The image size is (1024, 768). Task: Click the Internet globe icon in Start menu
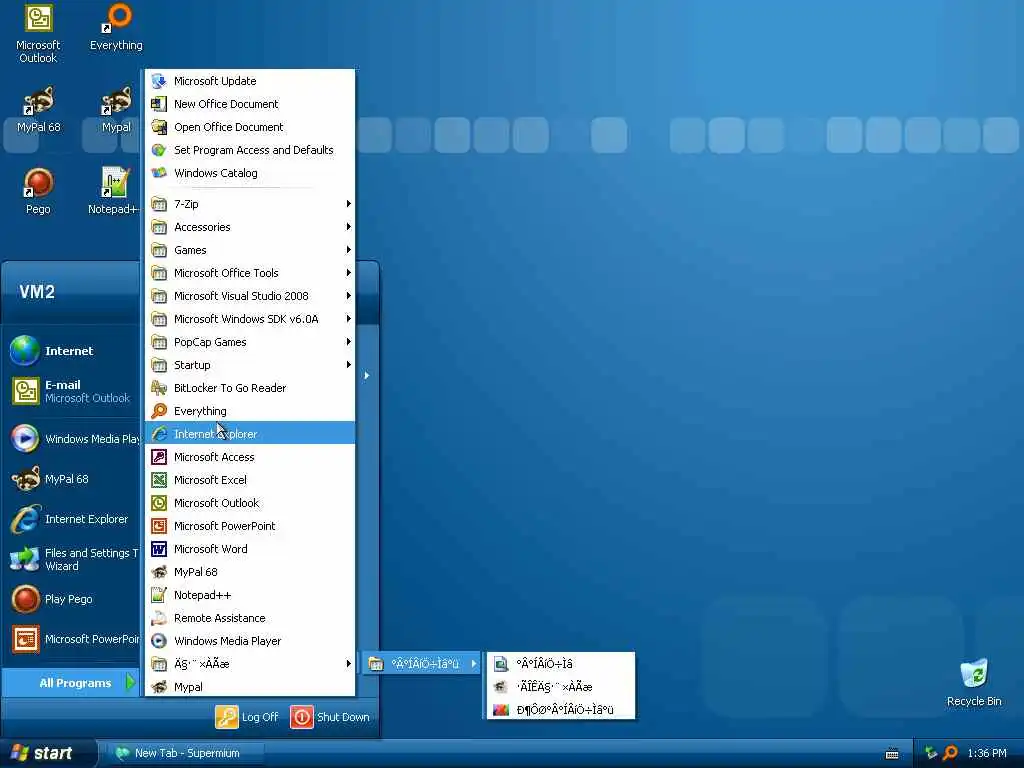pos(25,351)
